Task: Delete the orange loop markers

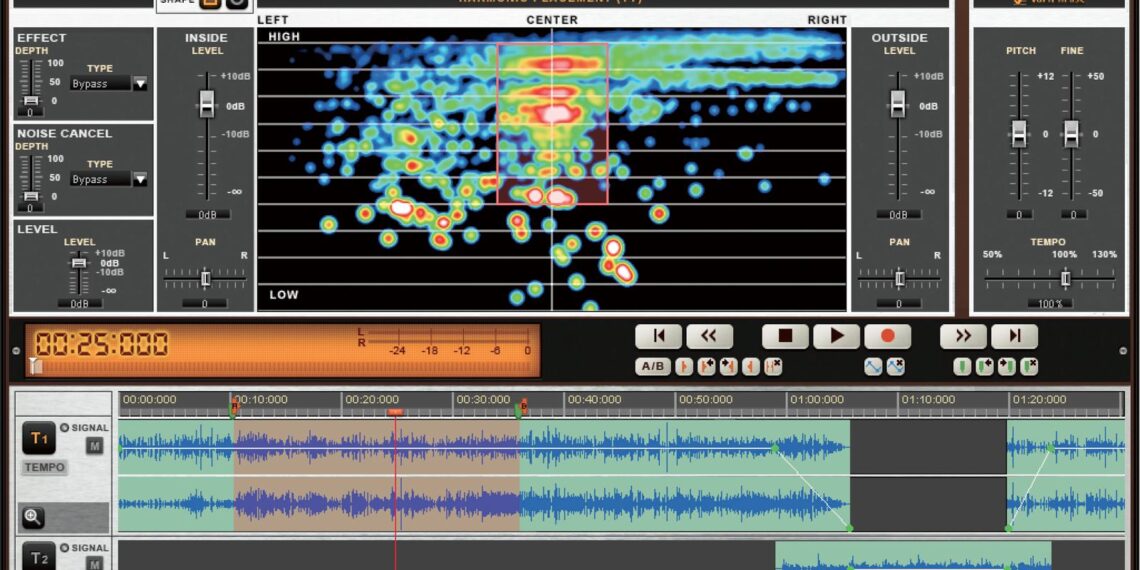Action: [773, 366]
